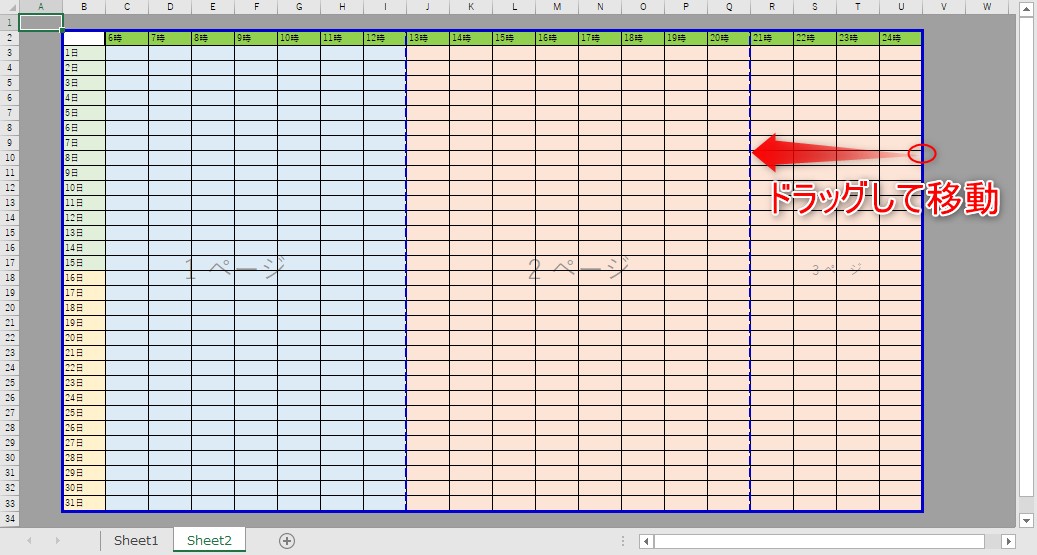Switch to the Sheet1 tab
Screen dimensions: 1037x555
tap(136, 541)
